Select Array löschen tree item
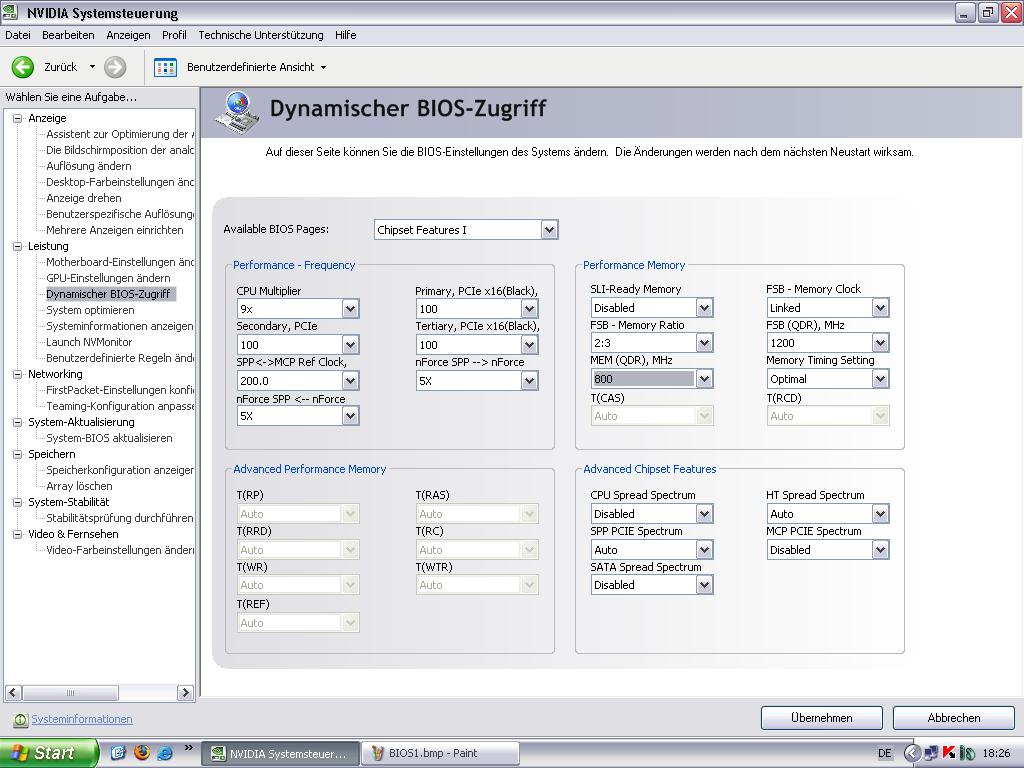Viewport: 1024px width, 768px height. pos(79,487)
